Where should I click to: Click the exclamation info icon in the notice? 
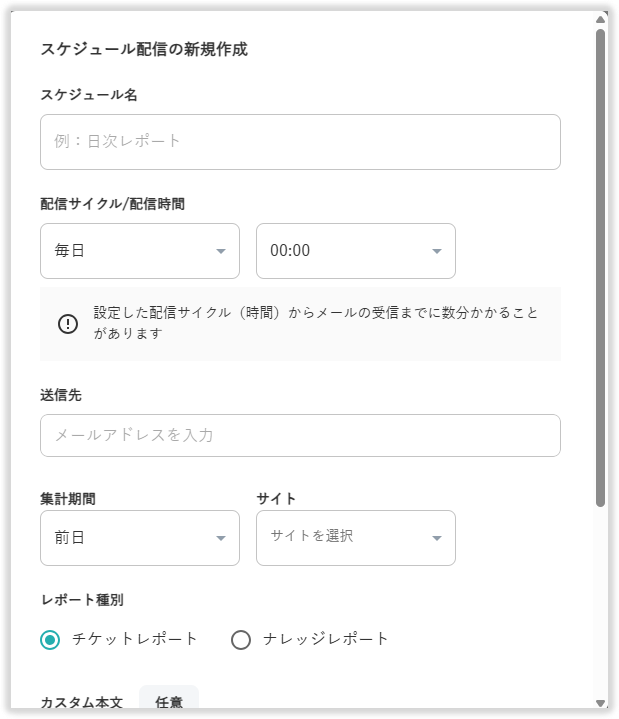point(68,324)
